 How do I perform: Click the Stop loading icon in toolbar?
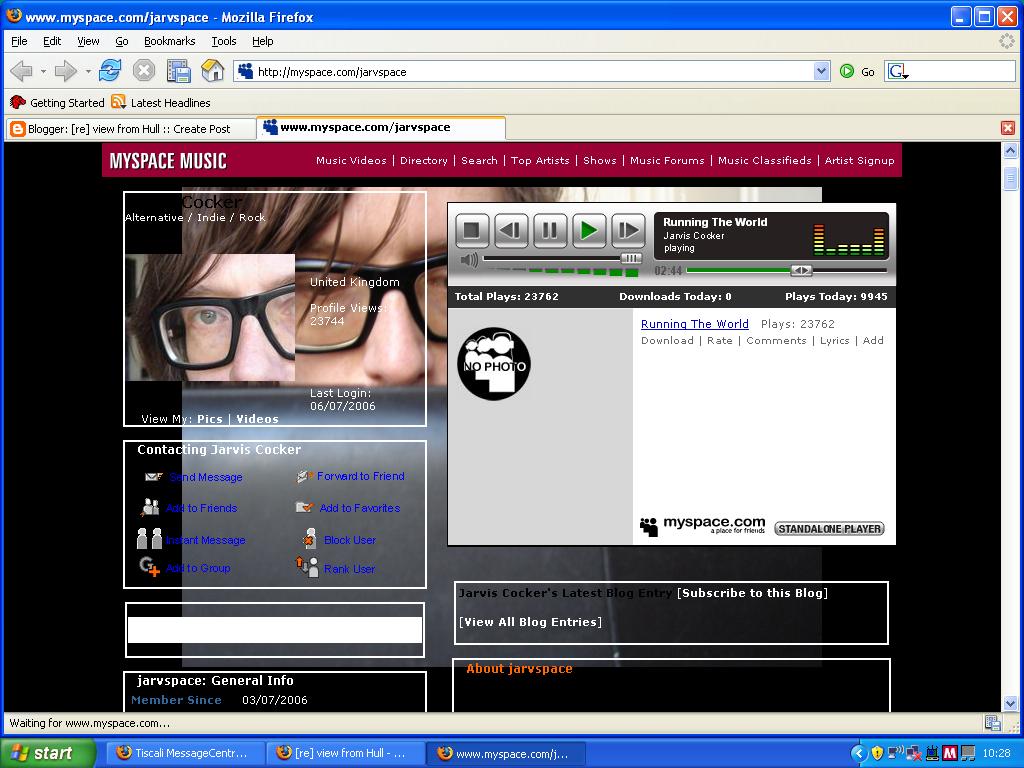pos(144,71)
